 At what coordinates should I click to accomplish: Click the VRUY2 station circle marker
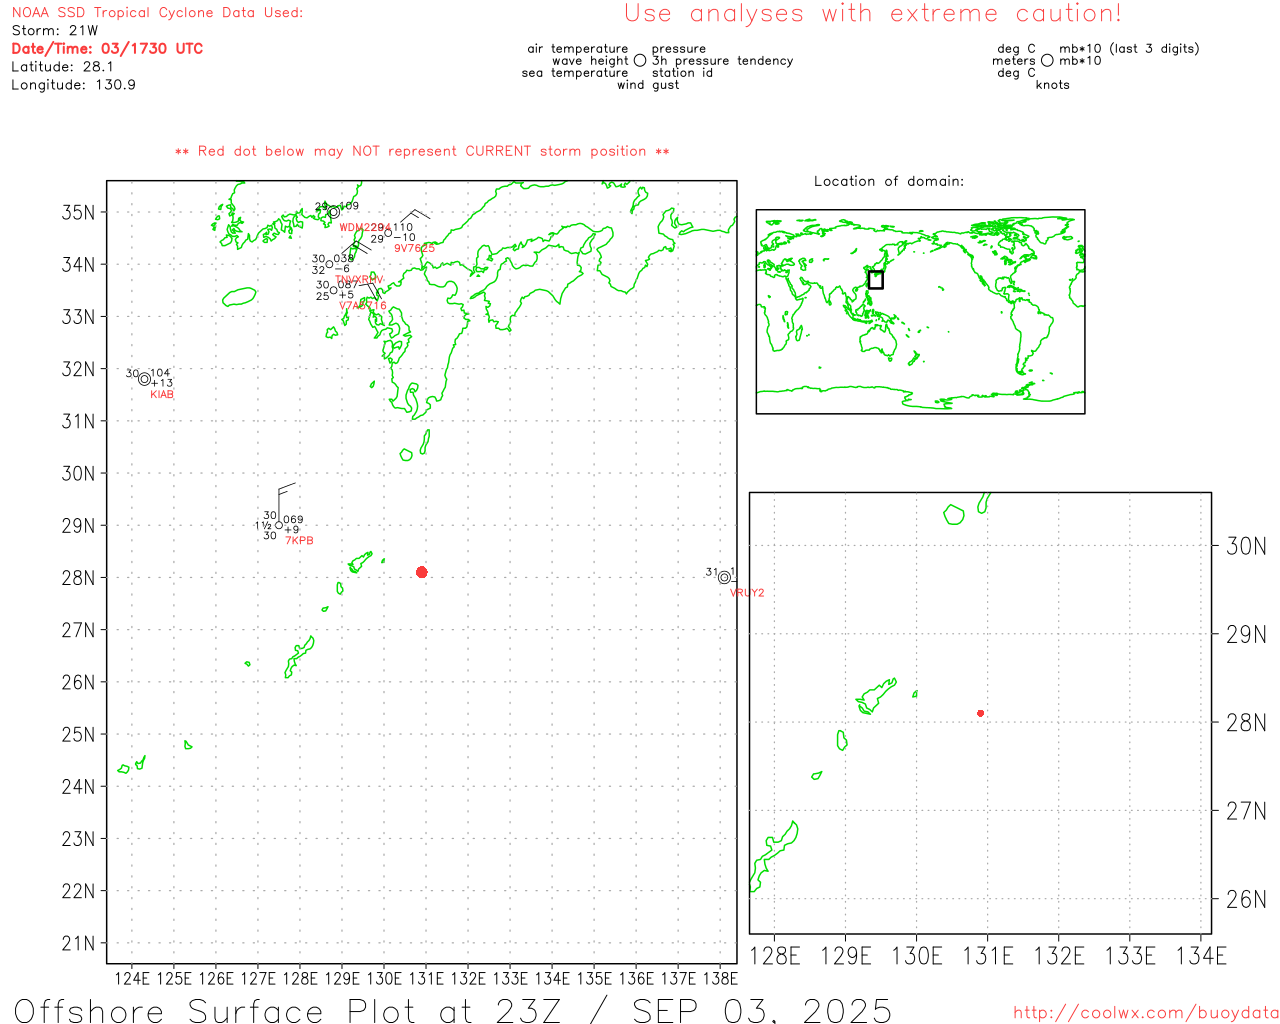[x=724, y=577]
